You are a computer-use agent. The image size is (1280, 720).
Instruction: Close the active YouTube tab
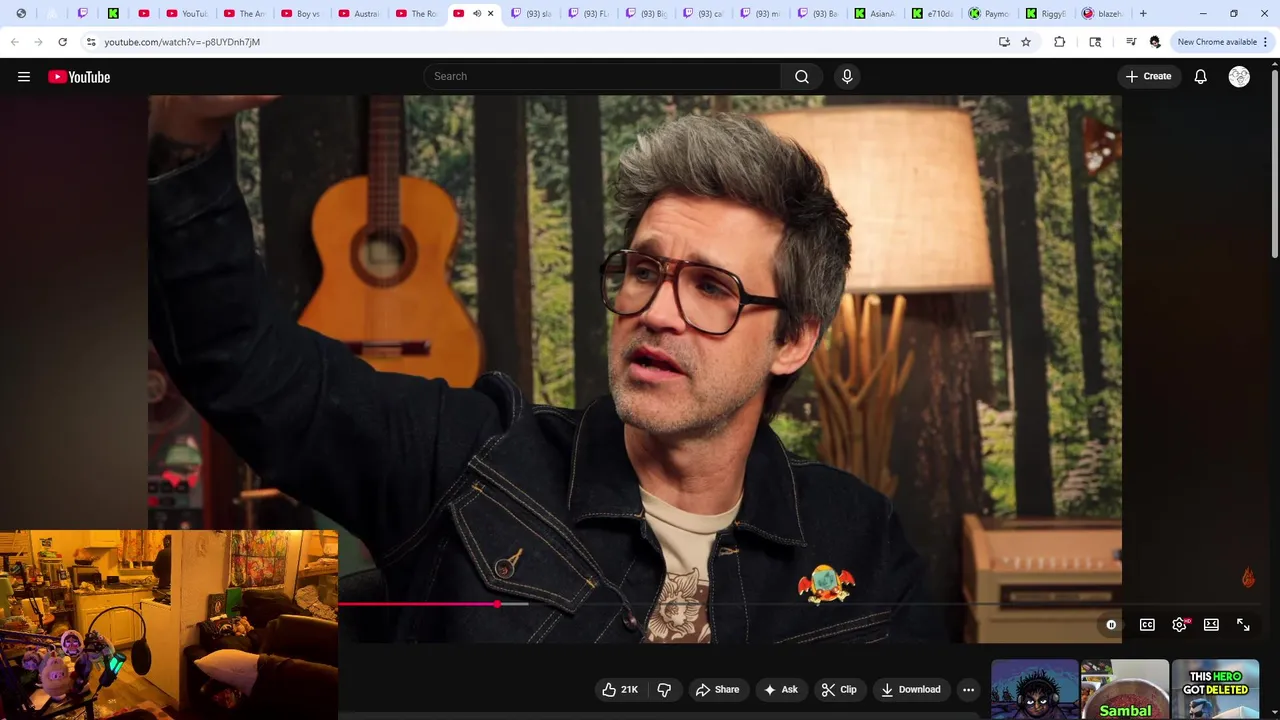tap(491, 14)
